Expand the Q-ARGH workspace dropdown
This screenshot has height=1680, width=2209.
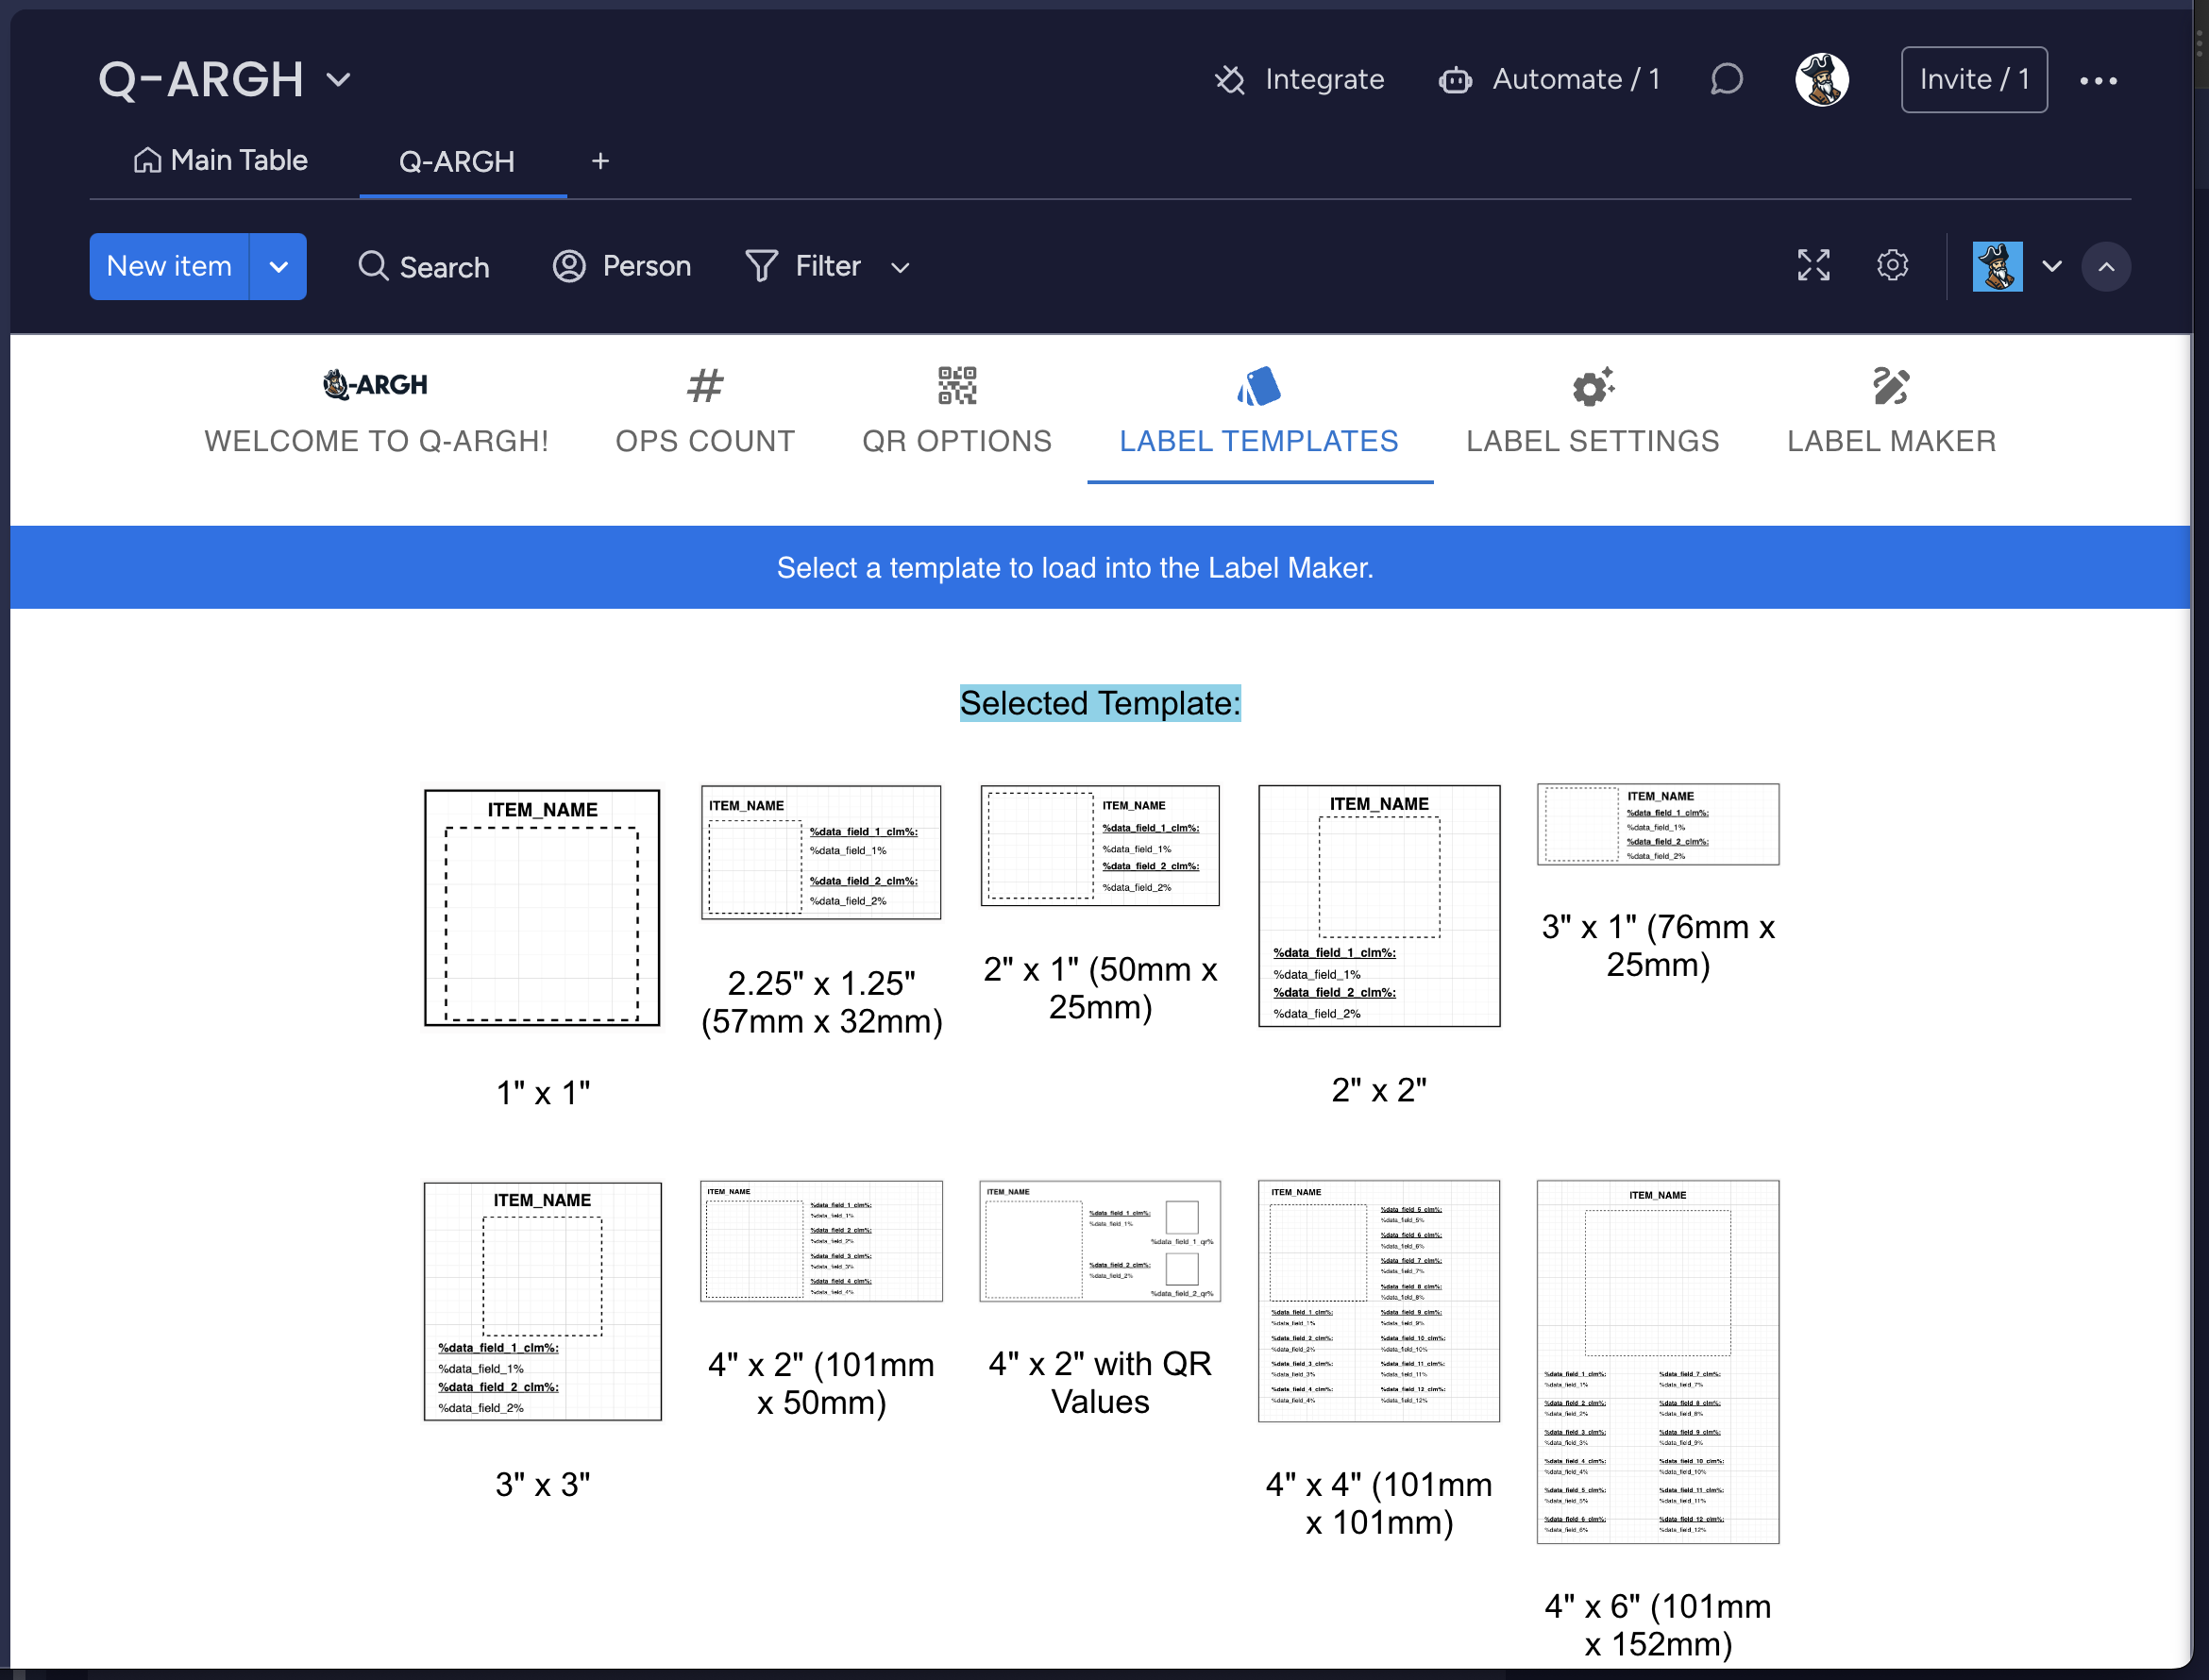(335, 77)
